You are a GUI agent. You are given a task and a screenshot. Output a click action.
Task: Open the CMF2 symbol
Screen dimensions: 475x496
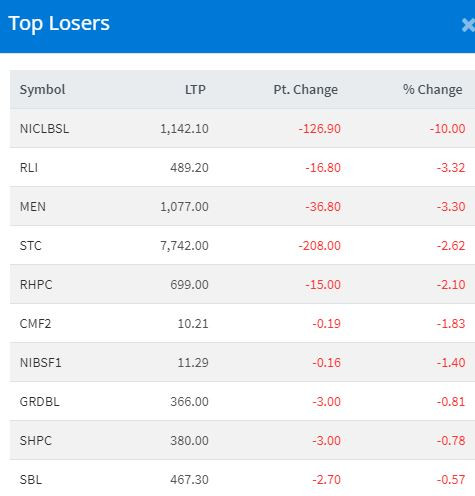pos(35,324)
